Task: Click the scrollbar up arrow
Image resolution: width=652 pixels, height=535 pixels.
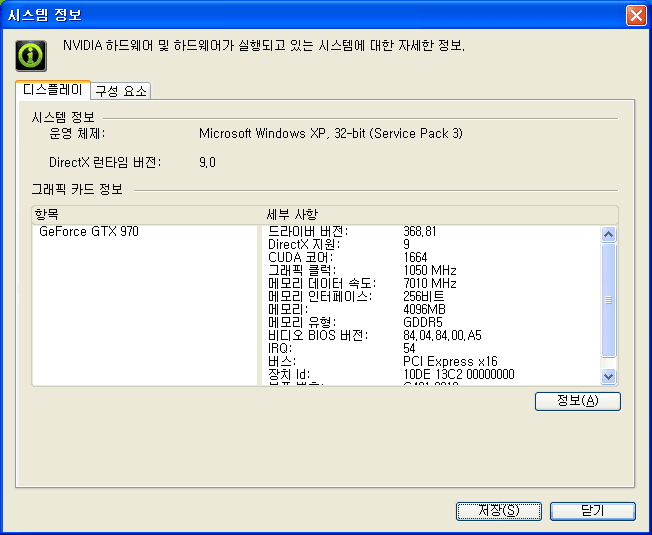Action: coord(608,235)
